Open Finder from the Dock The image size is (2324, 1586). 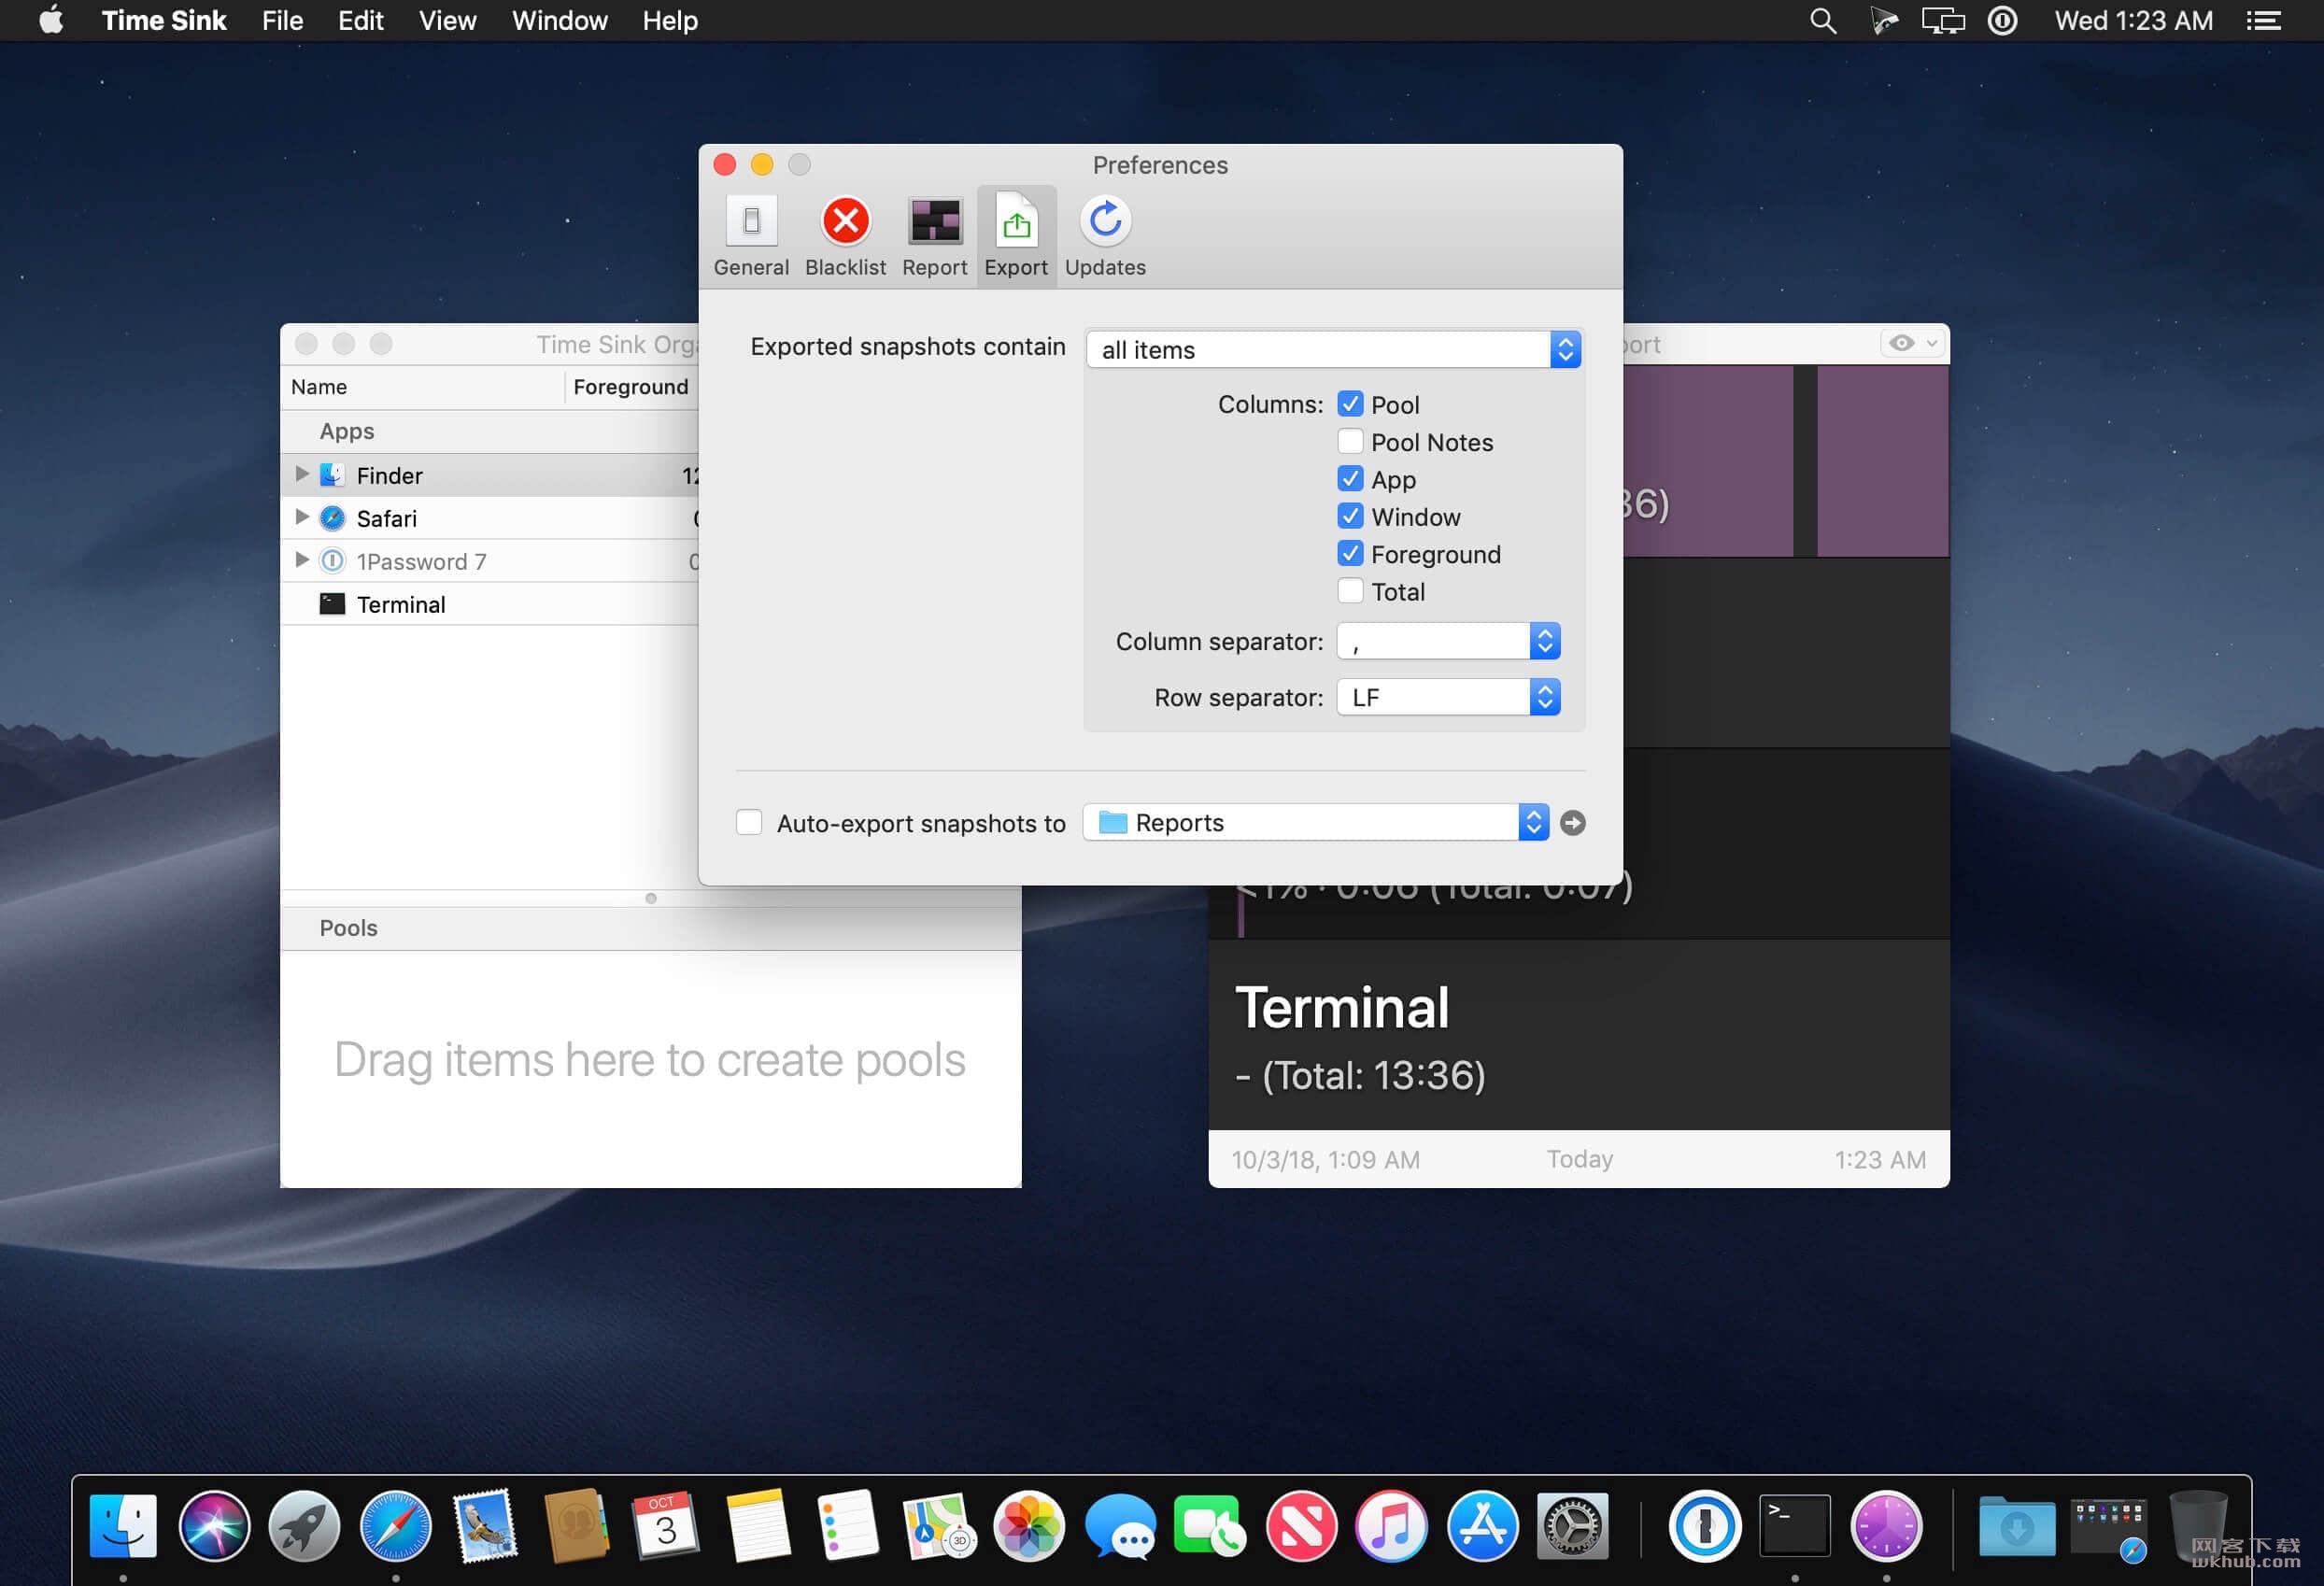click(x=123, y=1524)
